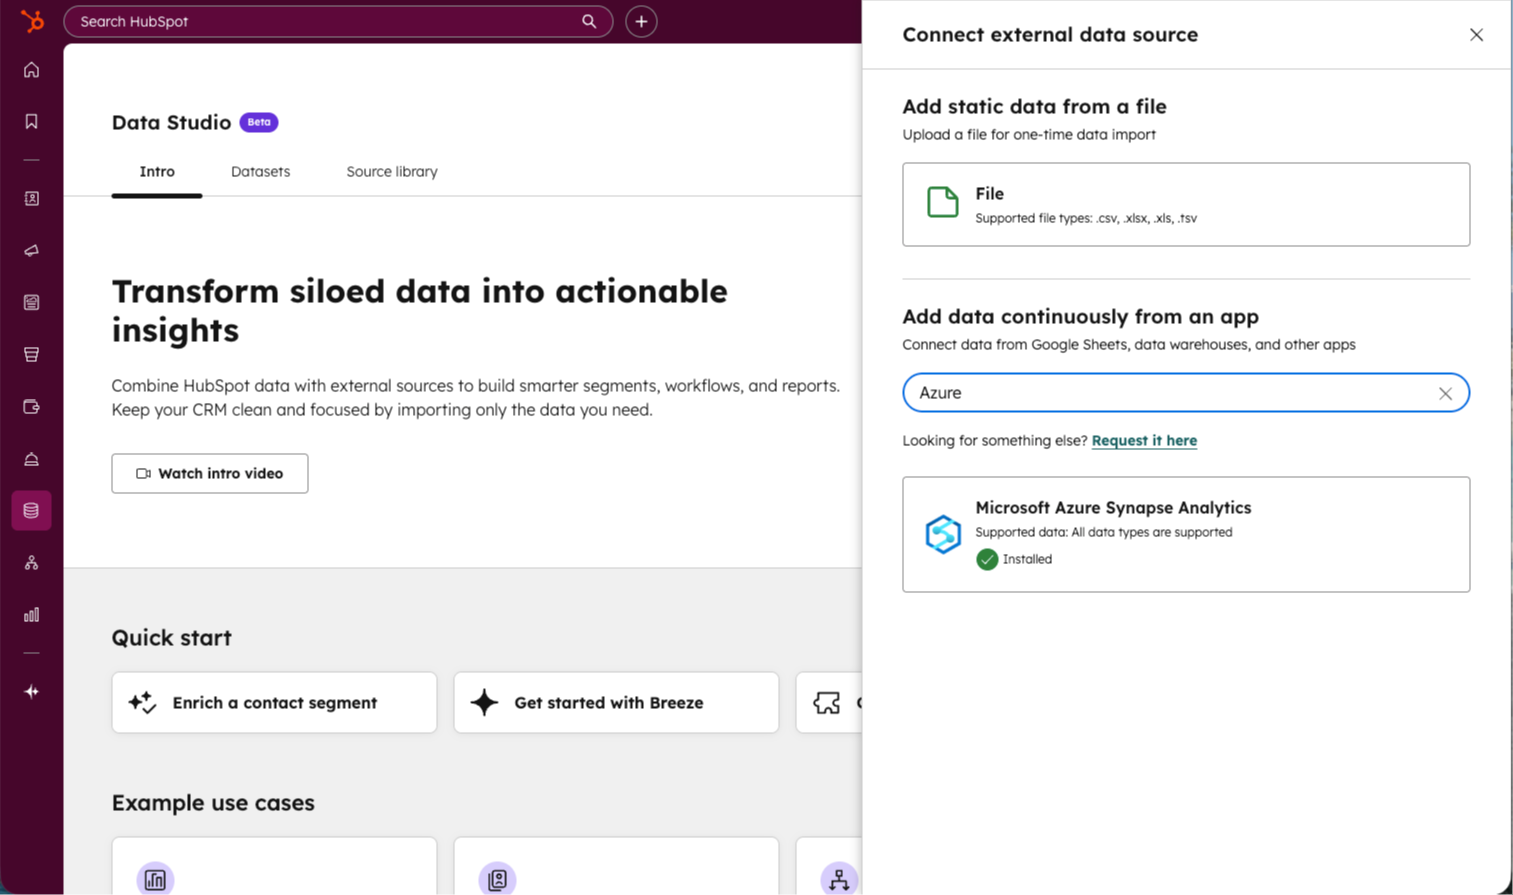Open the Reporting bar chart icon

tap(30, 614)
